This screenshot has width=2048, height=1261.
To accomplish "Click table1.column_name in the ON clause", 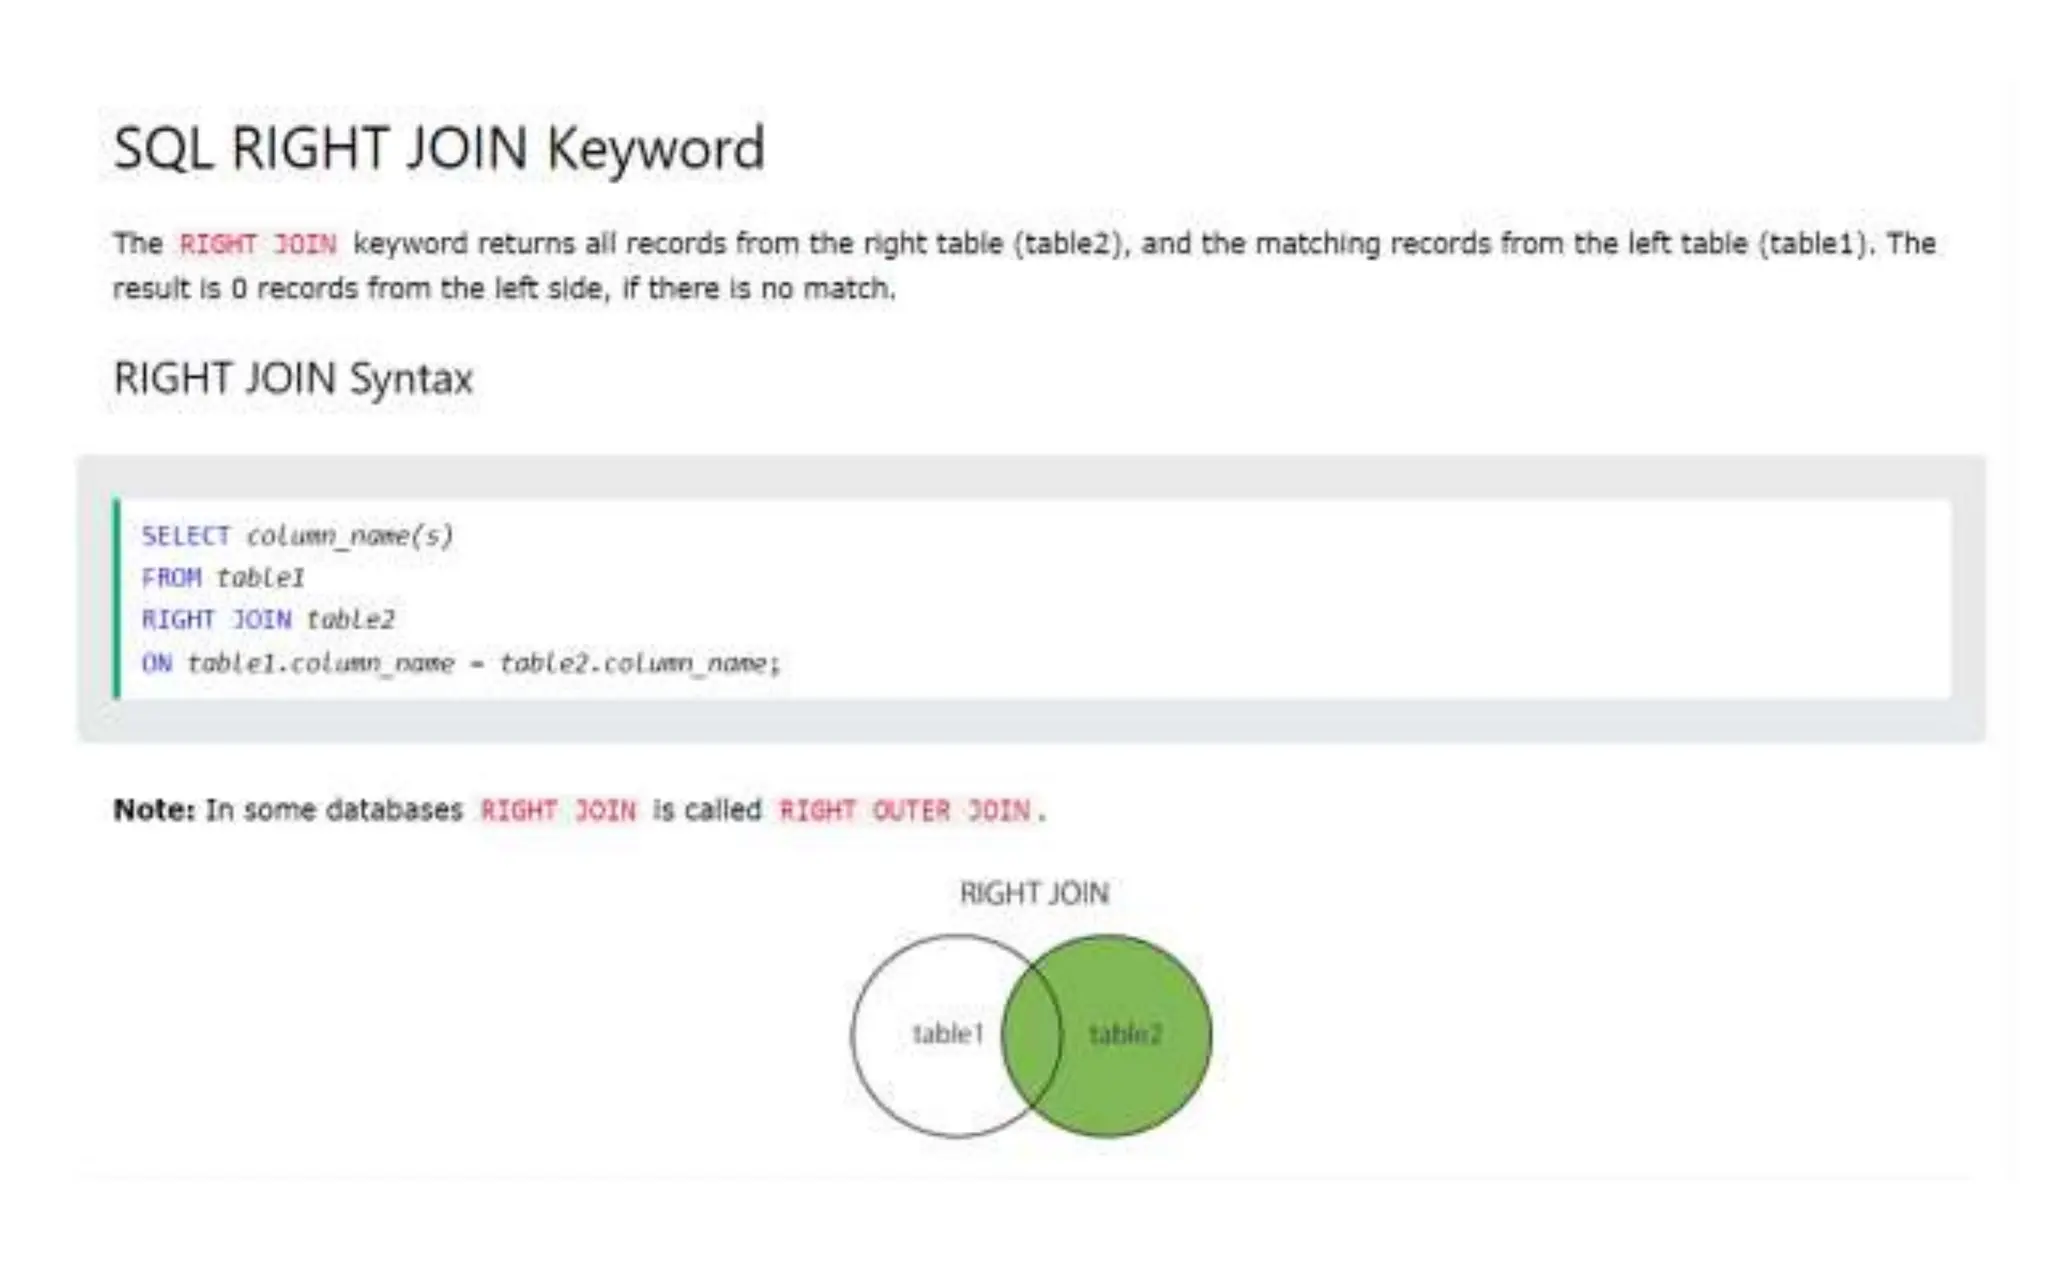I will 320,663.
